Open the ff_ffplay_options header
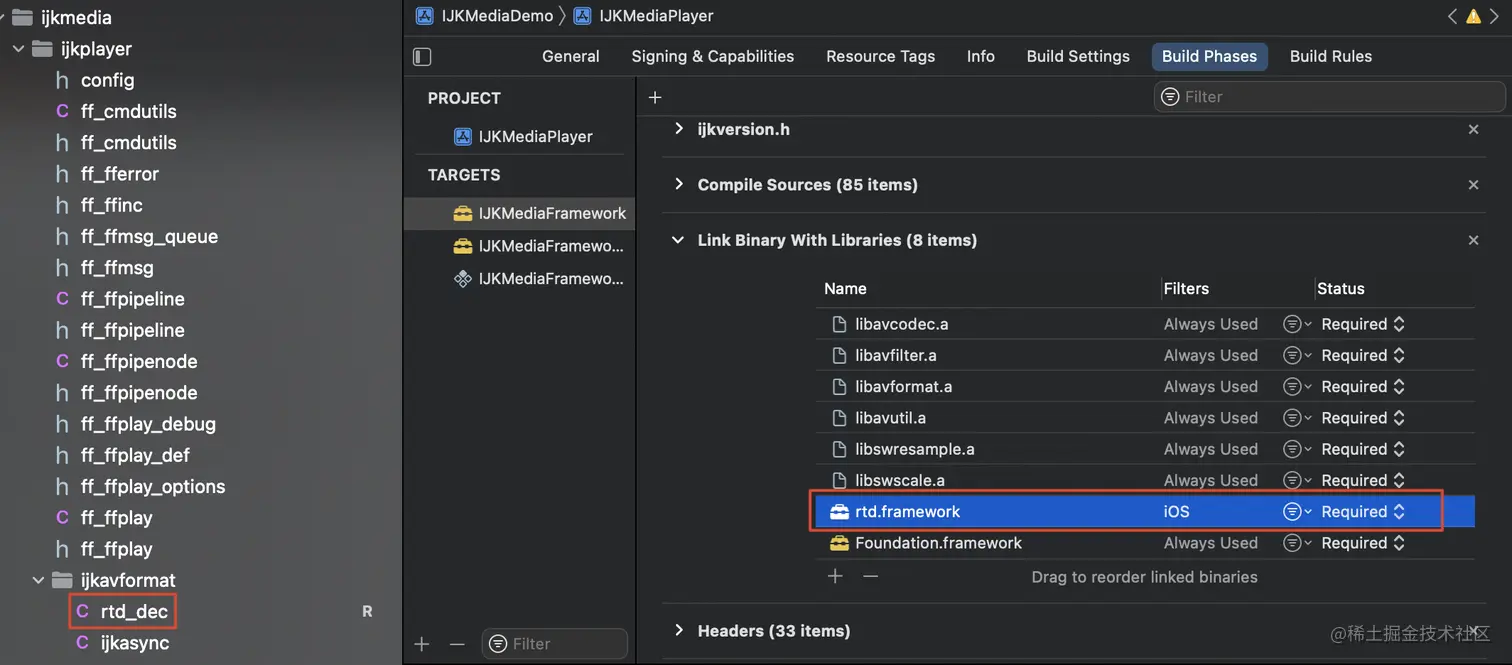 click(x=139, y=487)
